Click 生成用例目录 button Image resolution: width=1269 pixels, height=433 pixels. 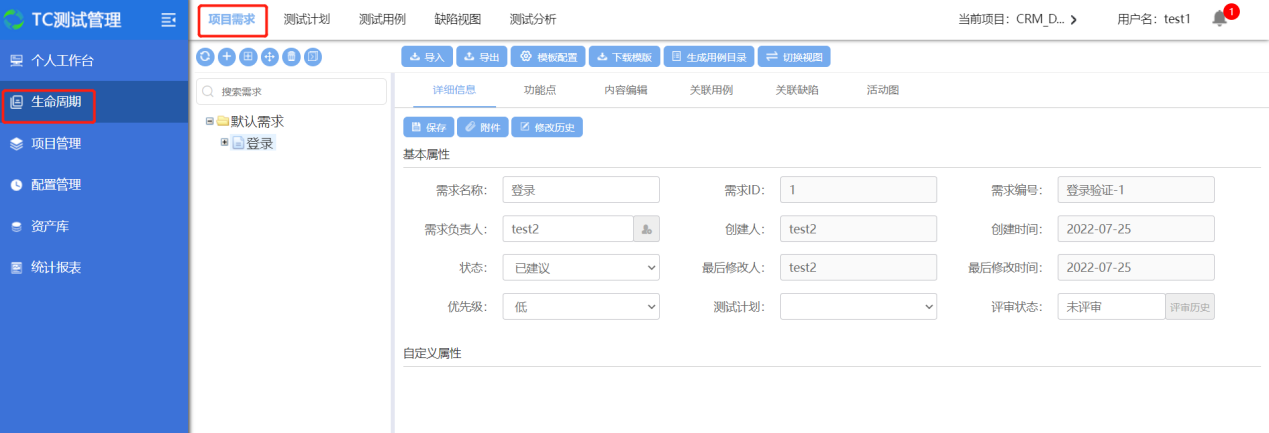click(x=709, y=57)
